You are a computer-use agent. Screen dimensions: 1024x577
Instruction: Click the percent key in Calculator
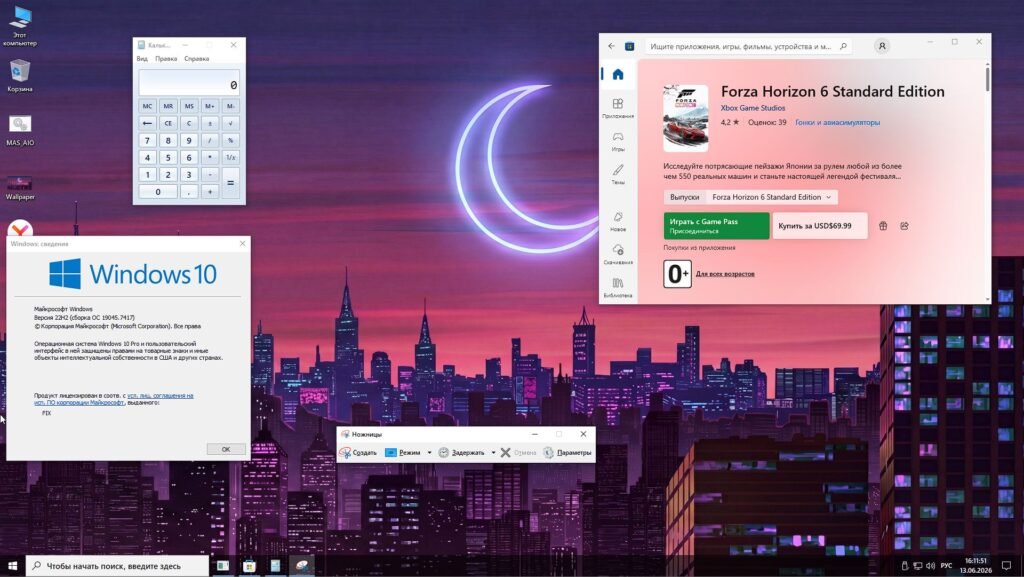tap(231, 140)
